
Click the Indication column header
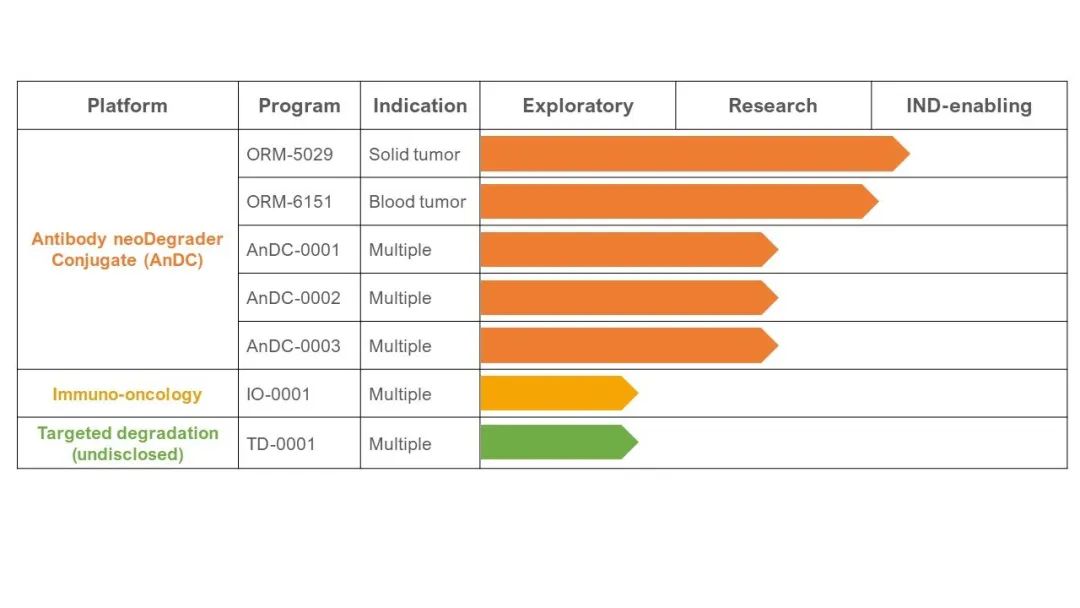point(420,105)
